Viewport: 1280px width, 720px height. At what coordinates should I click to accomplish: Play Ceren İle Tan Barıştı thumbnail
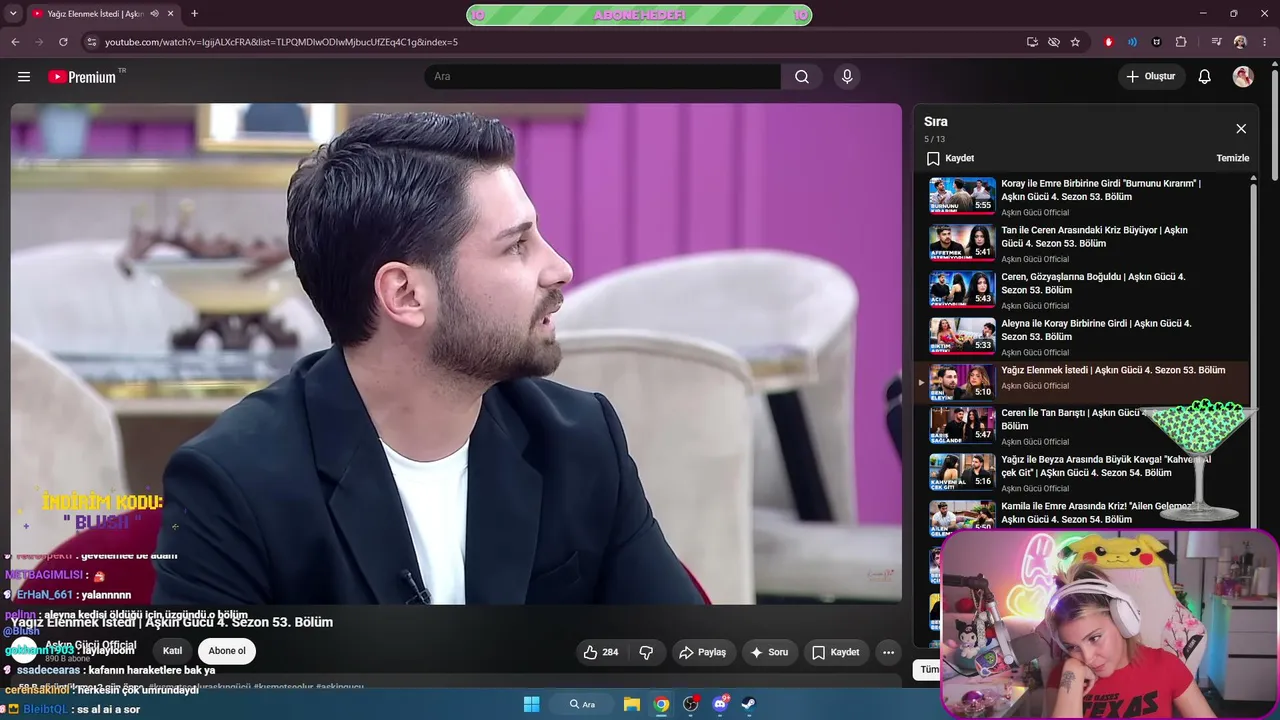click(x=962, y=425)
